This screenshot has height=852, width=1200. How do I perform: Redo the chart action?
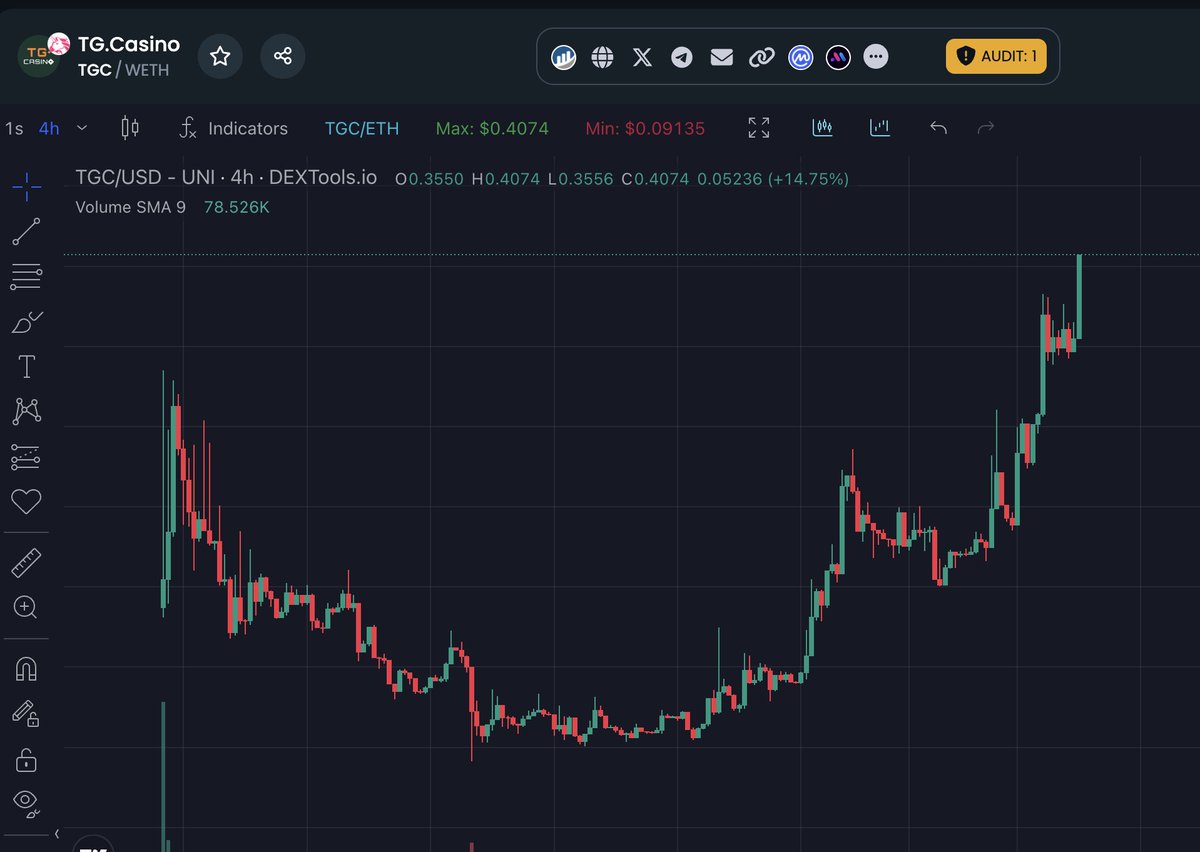[x=986, y=128]
